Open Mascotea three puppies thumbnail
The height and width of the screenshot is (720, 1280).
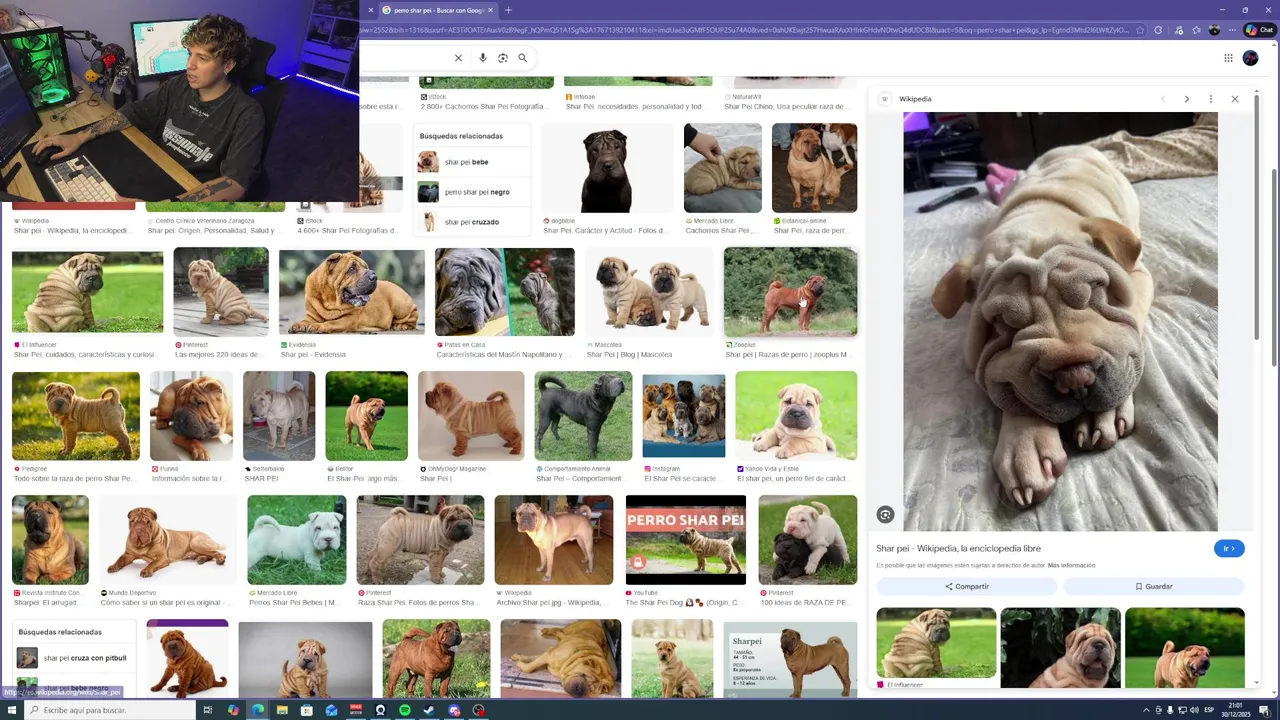pos(650,292)
